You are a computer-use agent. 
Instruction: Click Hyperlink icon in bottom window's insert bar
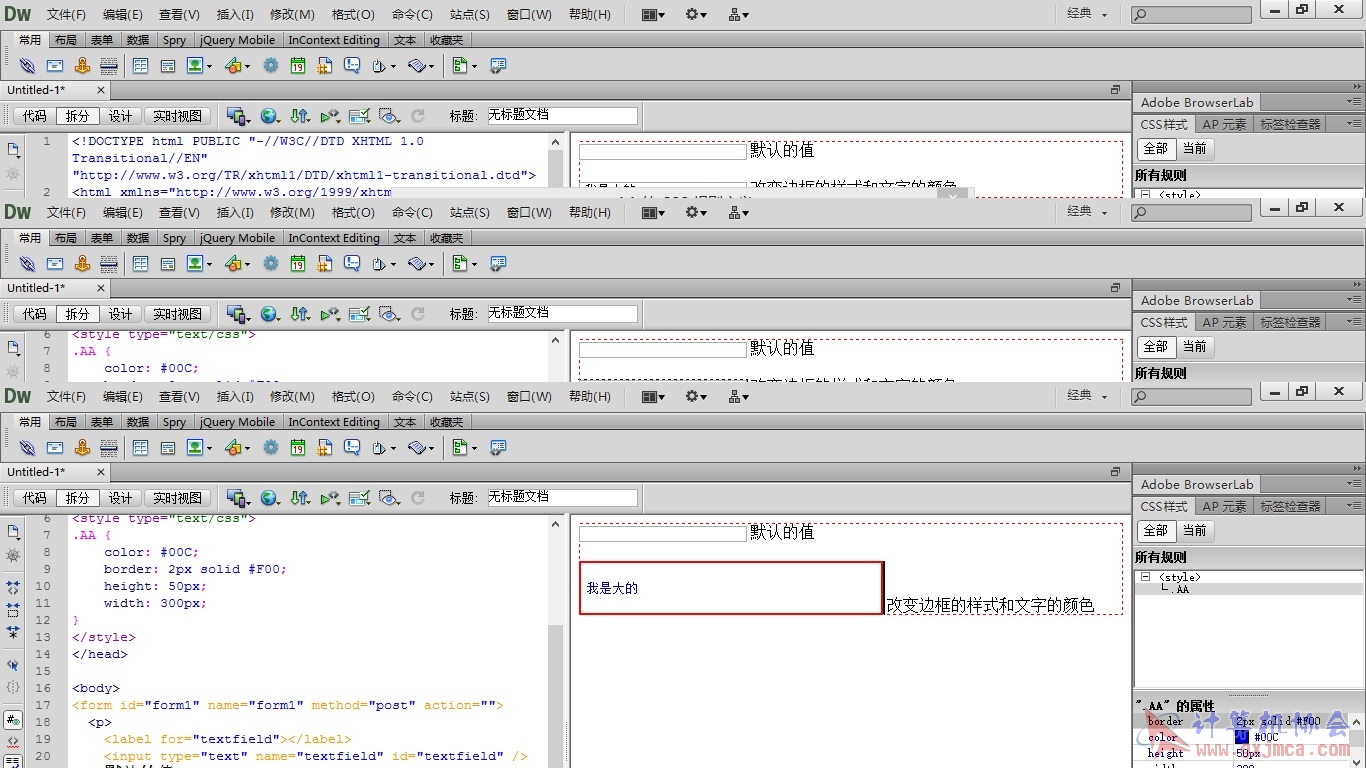point(27,448)
